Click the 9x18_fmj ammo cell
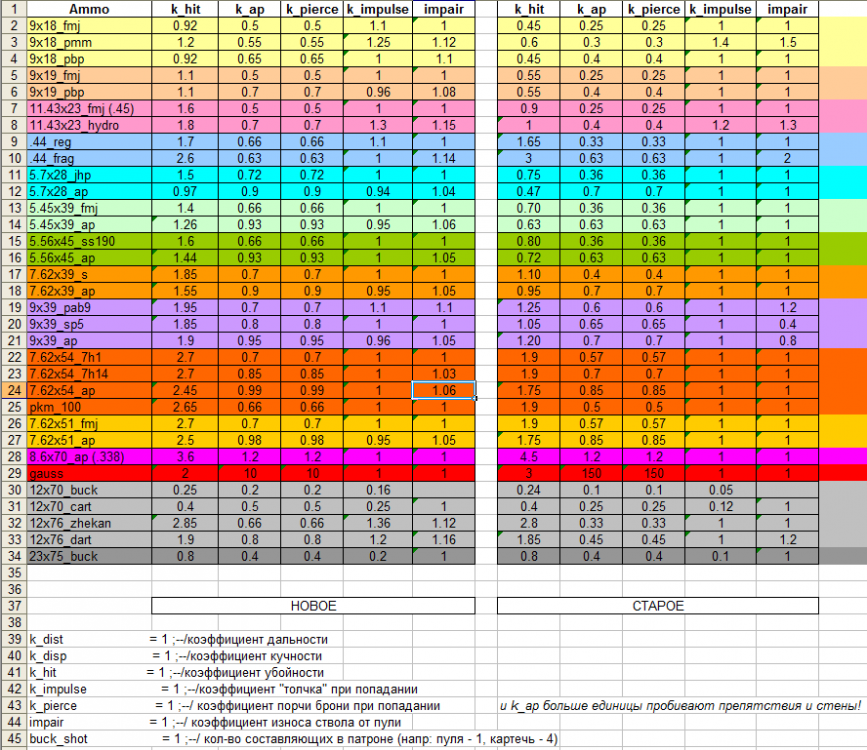 89,25
